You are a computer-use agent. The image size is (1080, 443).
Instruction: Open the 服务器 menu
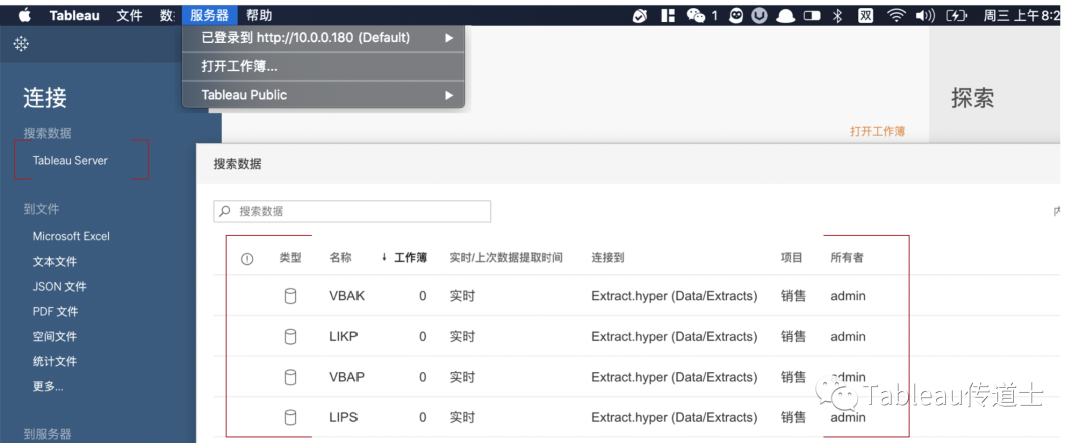point(209,15)
